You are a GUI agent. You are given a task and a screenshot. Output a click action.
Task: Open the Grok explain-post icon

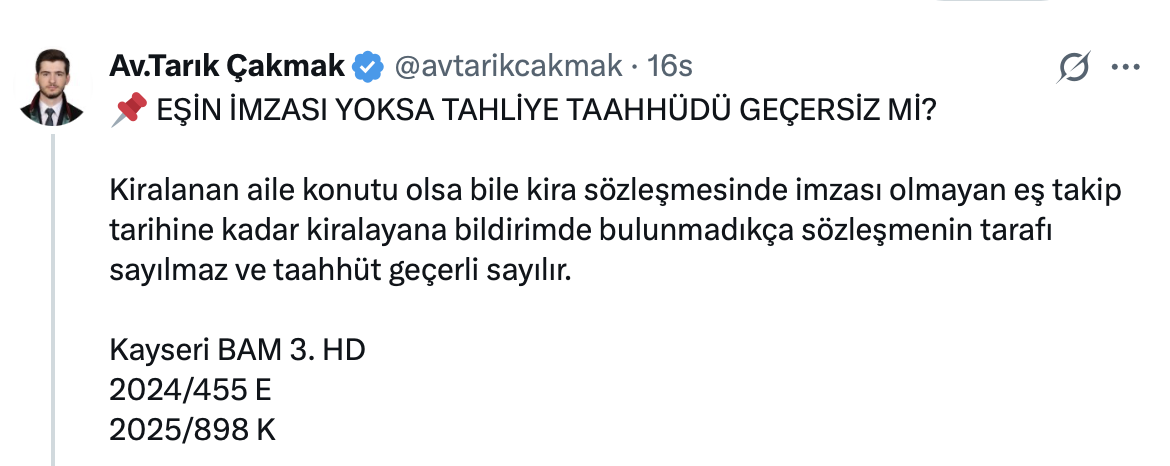coord(1074,69)
